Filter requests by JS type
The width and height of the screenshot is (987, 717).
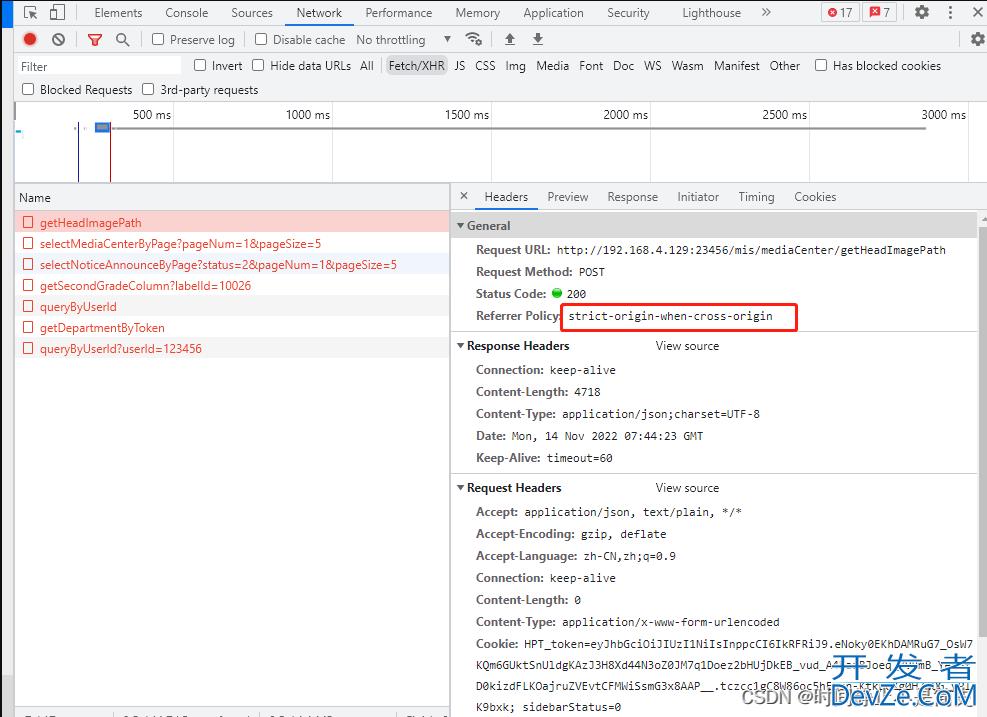tap(460, 65)
